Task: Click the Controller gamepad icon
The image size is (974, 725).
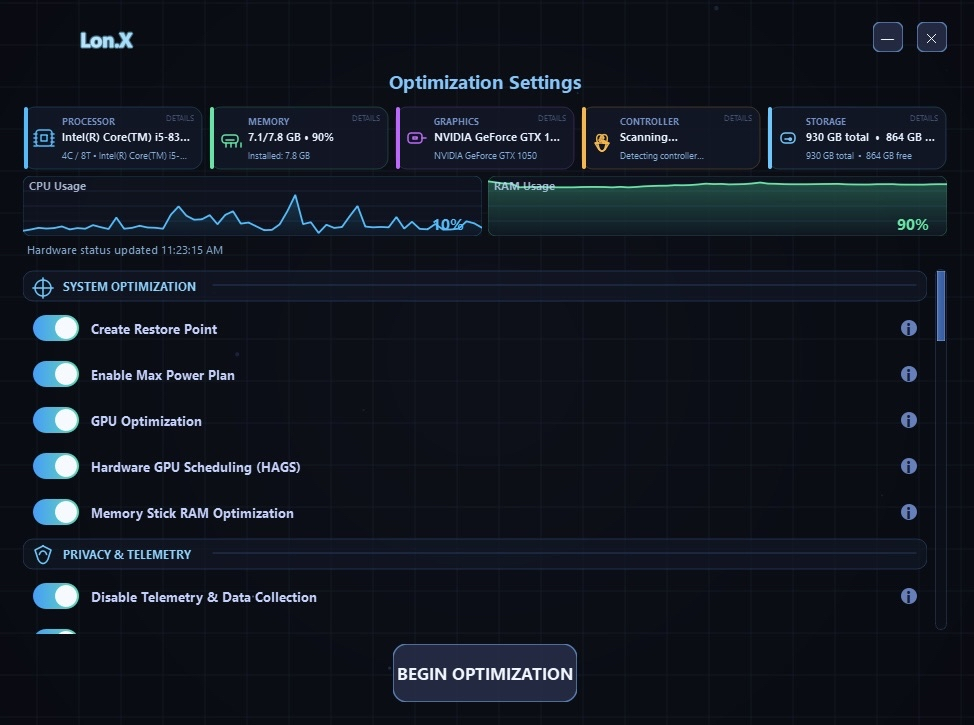Action: [601, 142]
